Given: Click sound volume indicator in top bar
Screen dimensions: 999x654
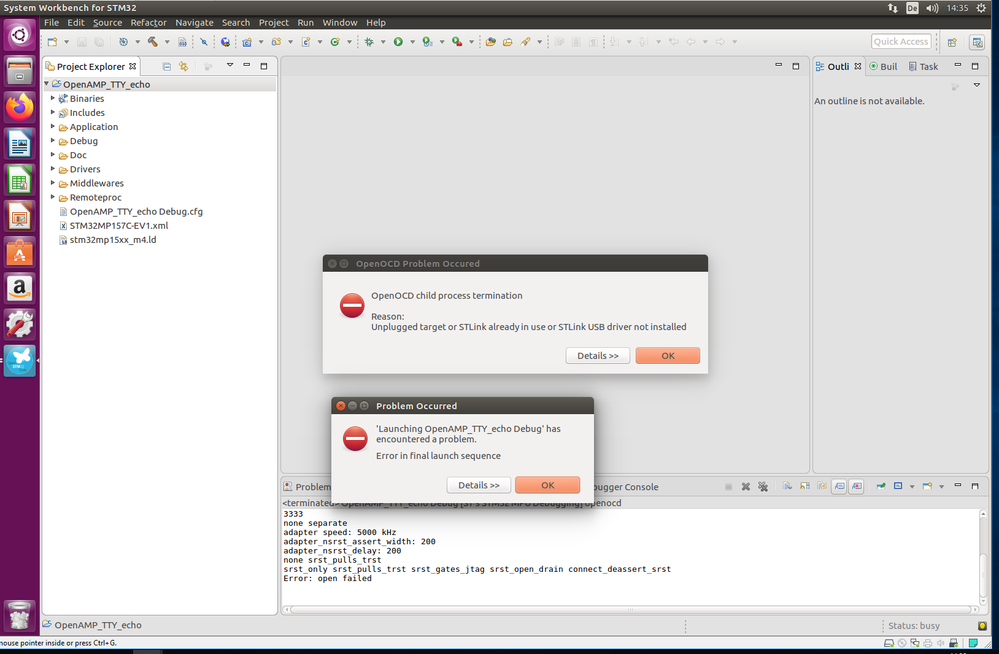Looking at the screenshot, I should tap(932, 8).
